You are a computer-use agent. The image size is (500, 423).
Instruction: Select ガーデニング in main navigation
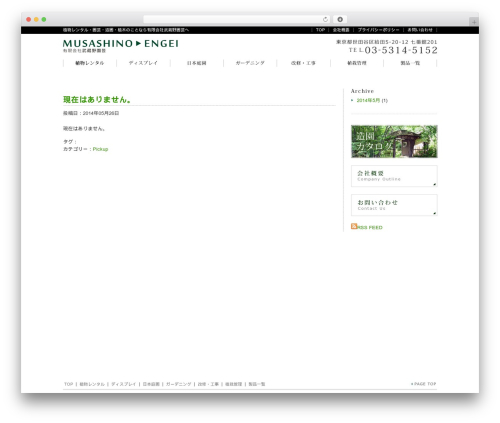250,63
